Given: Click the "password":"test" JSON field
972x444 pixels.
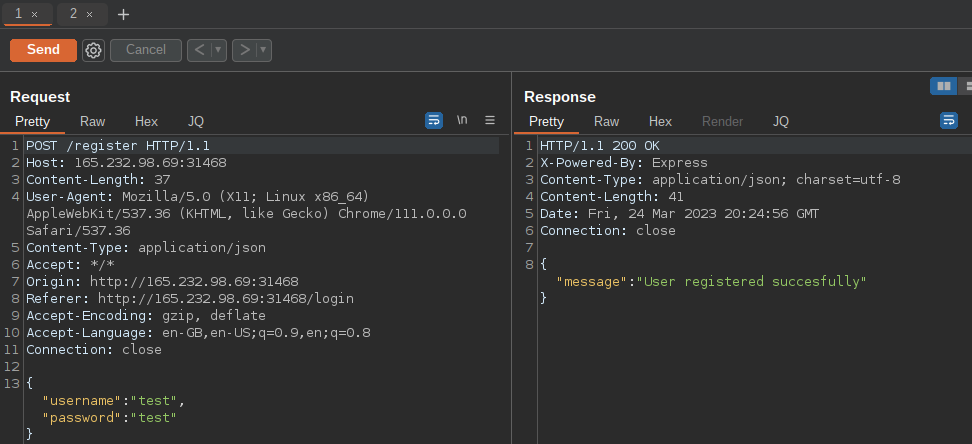Looking at the screenshot, I should (x=109, y=417).
